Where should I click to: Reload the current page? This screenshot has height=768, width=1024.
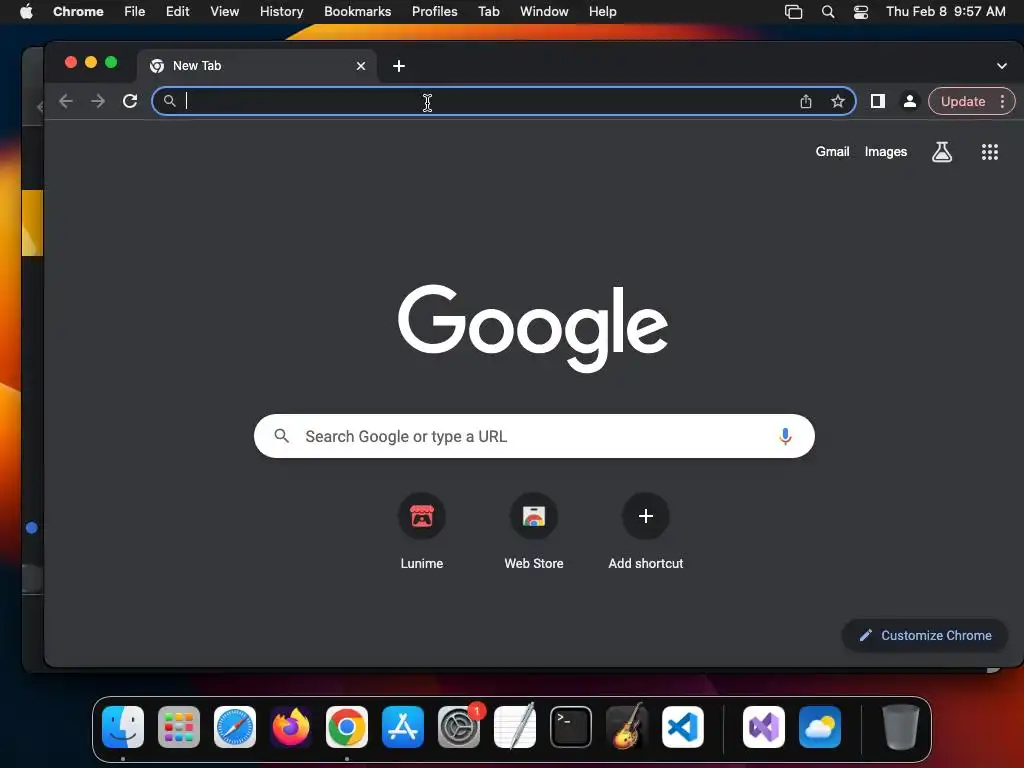tap(130, 101)
